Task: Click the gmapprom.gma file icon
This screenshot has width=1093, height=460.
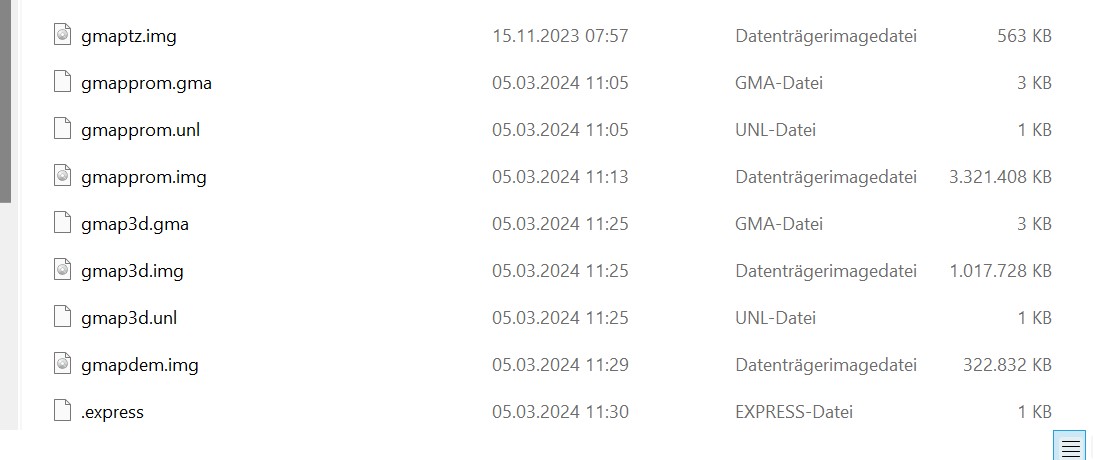Action: point(63,82)
